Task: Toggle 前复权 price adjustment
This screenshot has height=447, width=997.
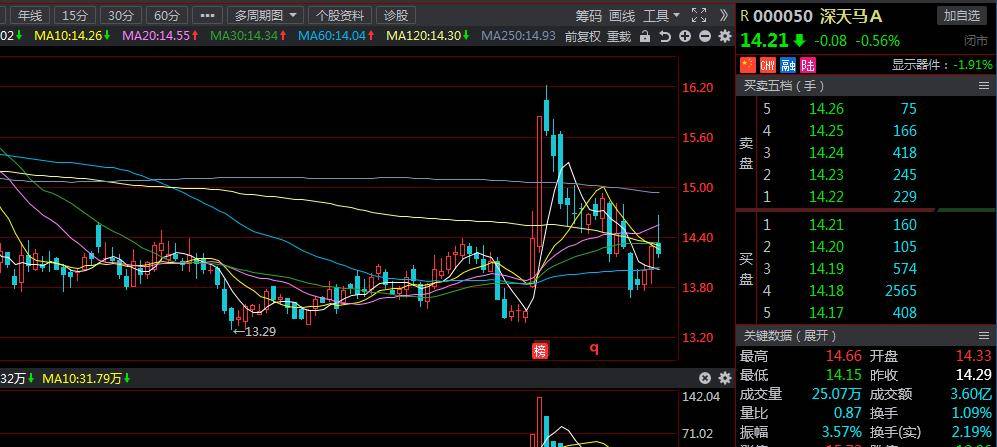Action: click(583, 36)
